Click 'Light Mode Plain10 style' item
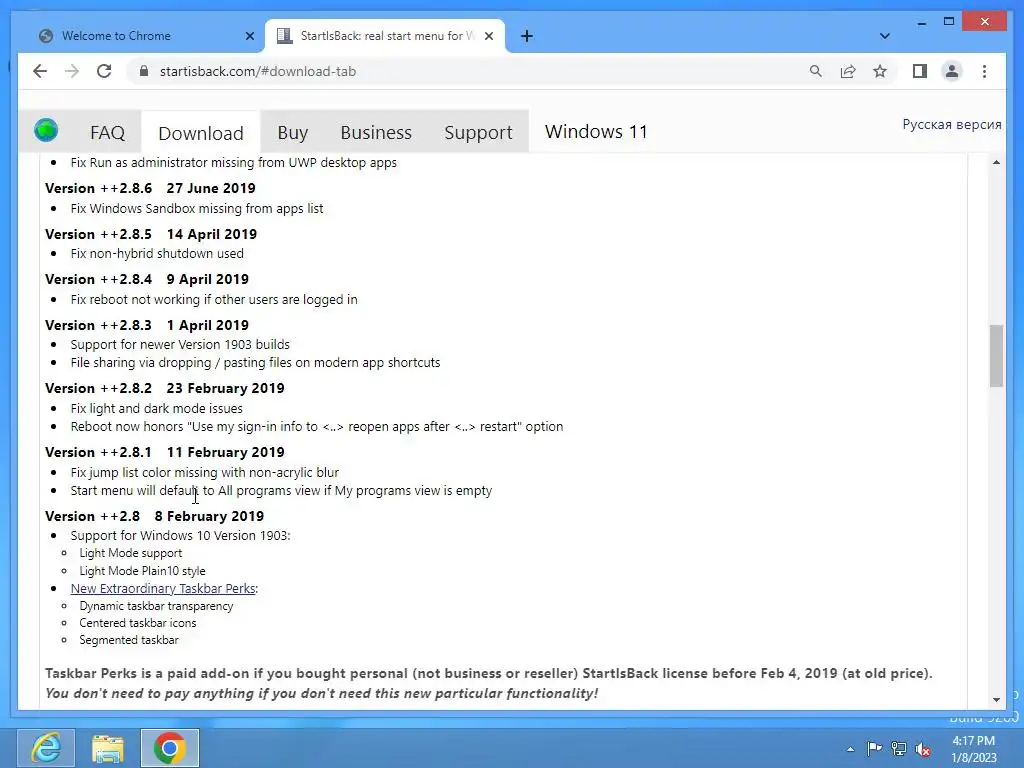1024x768 pixels. click(142, 571)
